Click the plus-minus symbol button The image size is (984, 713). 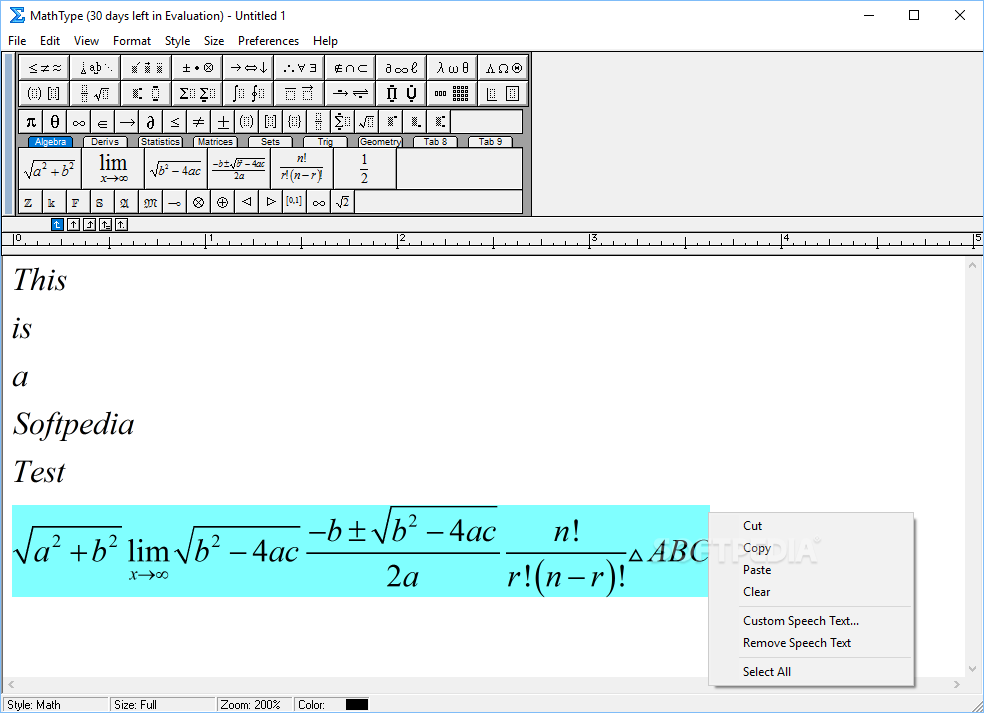[x=223, y=122]
